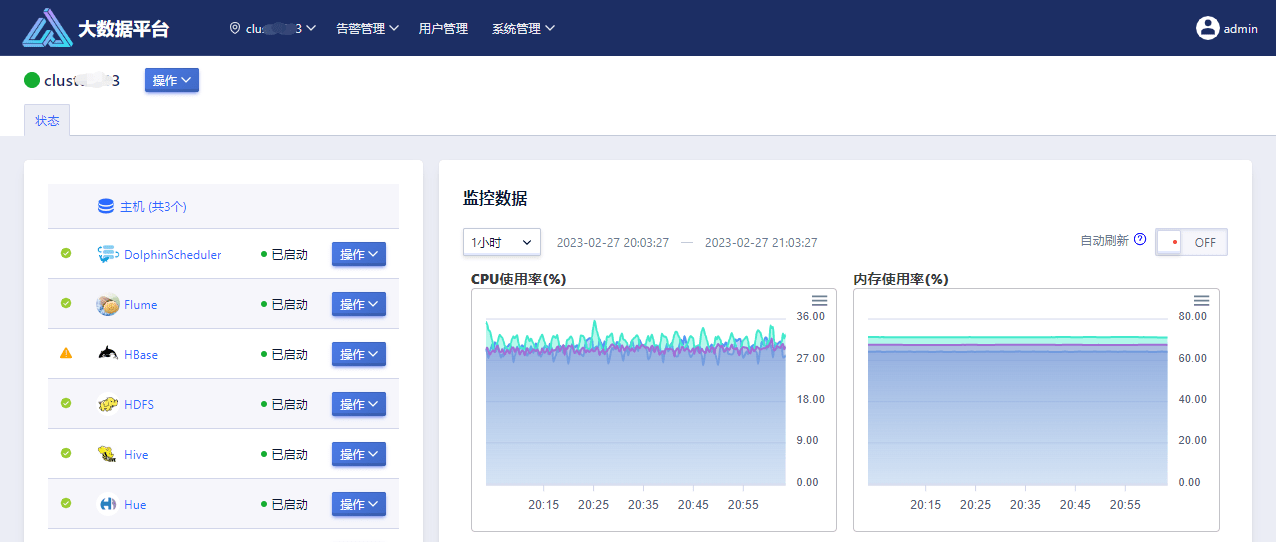Expand the 系统管理 menu
The image size is (1276, 542).
pos(523,29)
